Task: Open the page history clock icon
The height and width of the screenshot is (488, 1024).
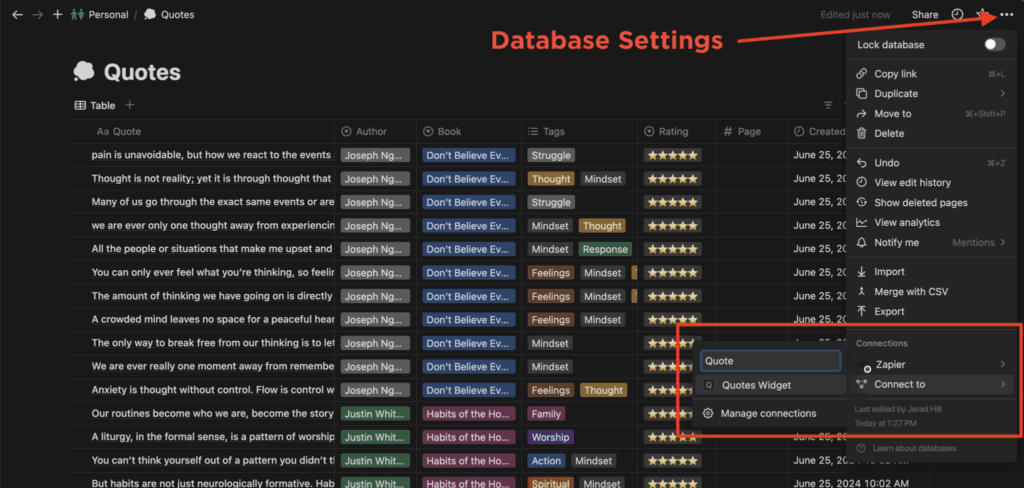Action: [957, 15]
